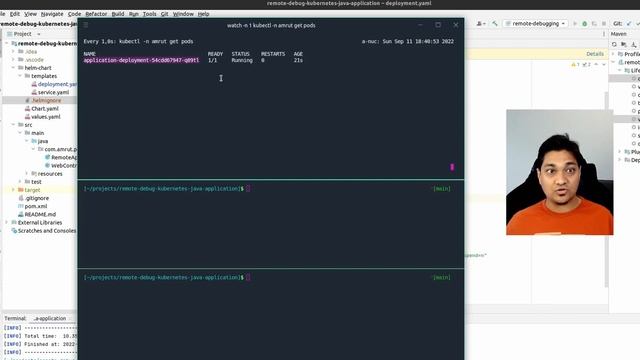This screenshot has width=640, height=360.
Task: Click the Stop square icon in toolbar
Action: pos(604,24)
